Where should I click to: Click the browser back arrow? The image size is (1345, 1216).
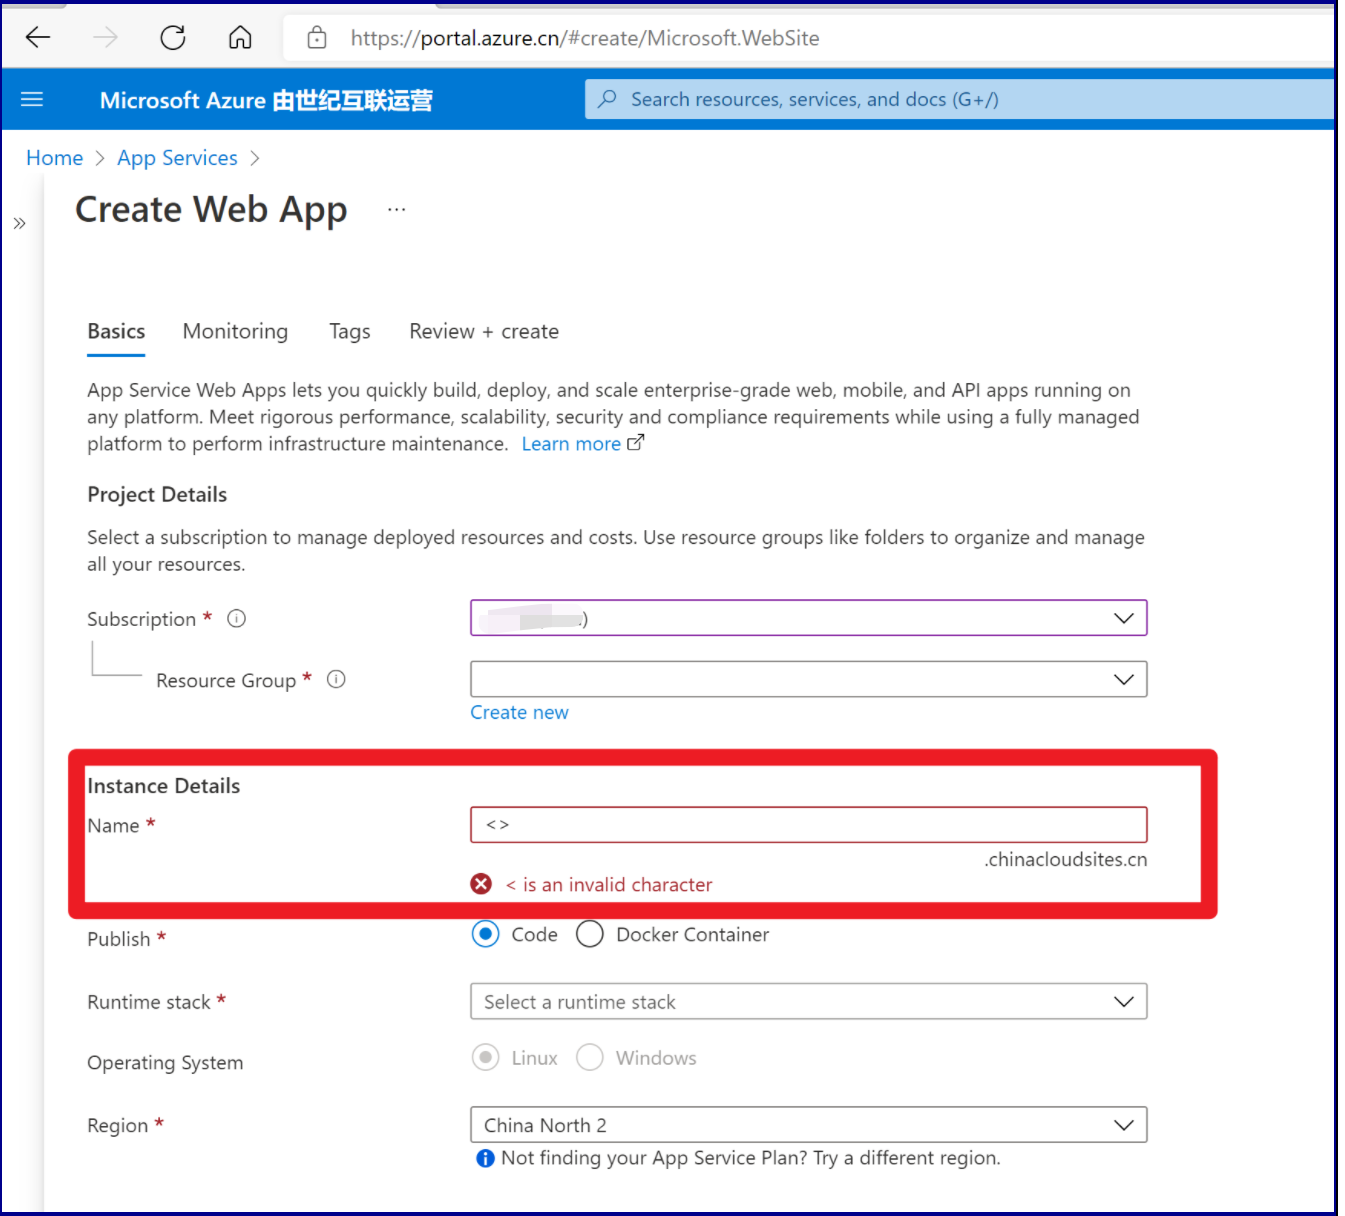(38, 38)
